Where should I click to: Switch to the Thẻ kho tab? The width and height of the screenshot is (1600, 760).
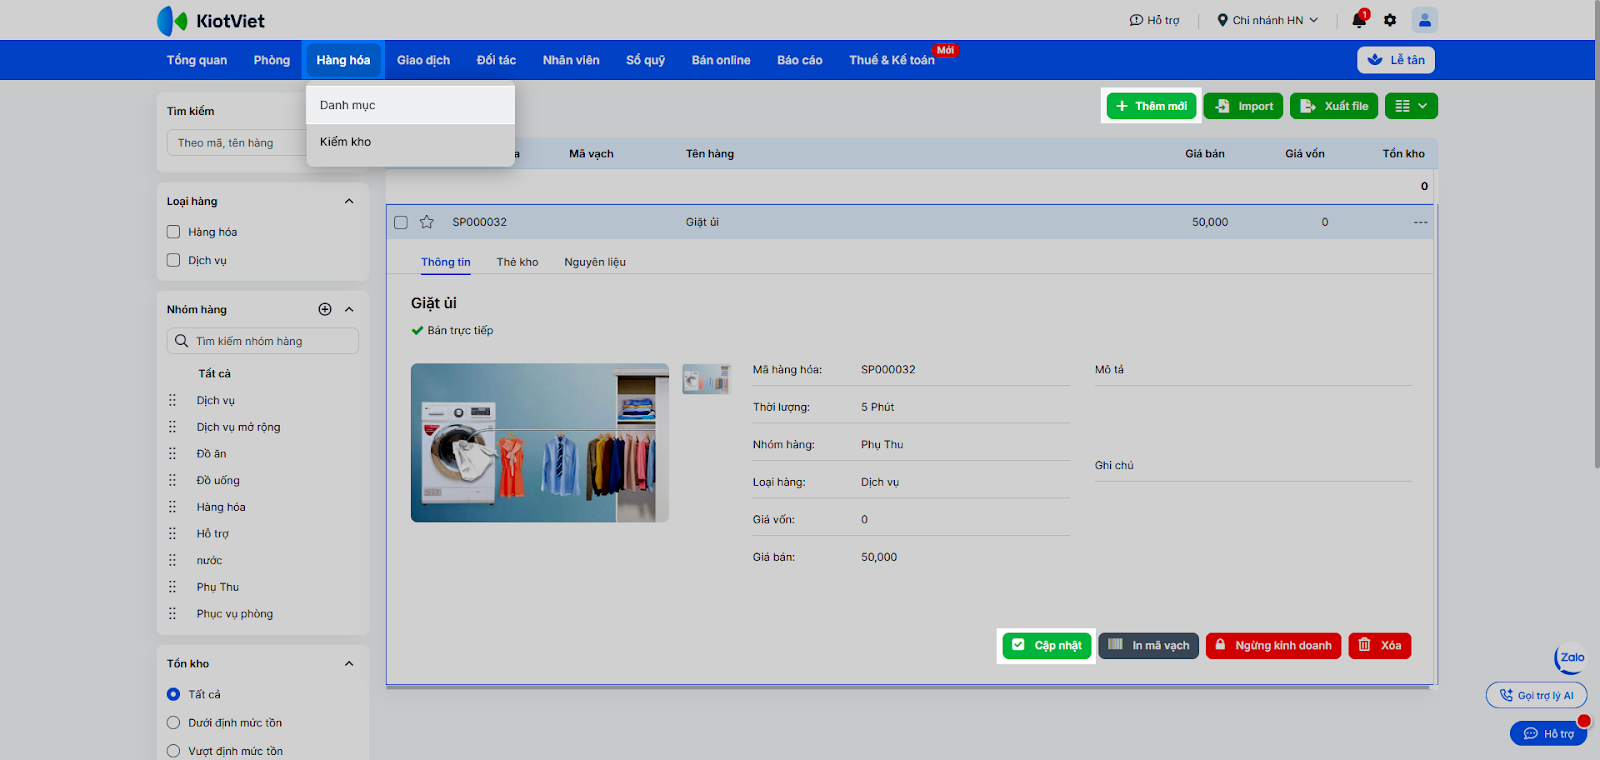[517, 262]
